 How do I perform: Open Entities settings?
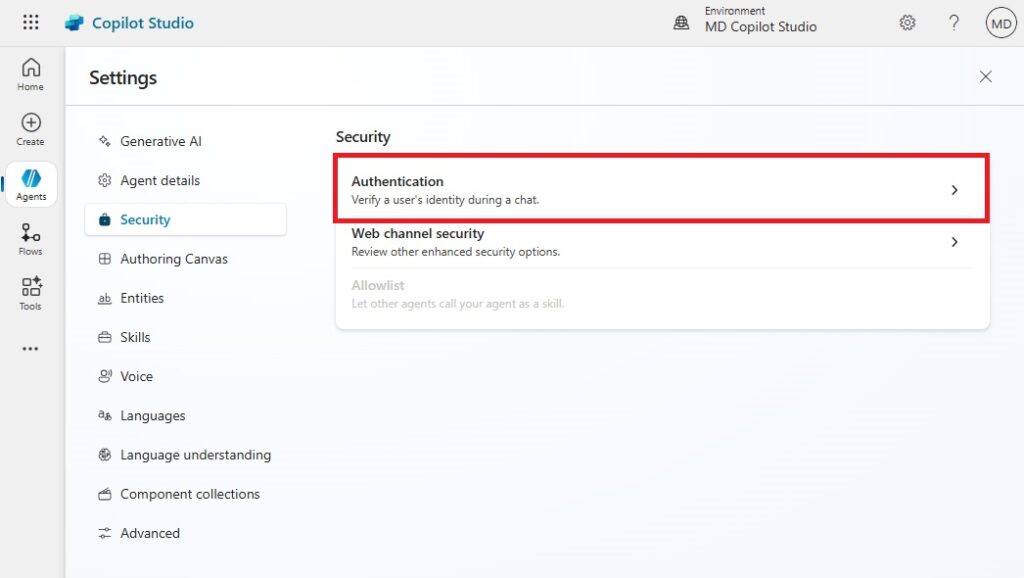click(x=185, y=298)
